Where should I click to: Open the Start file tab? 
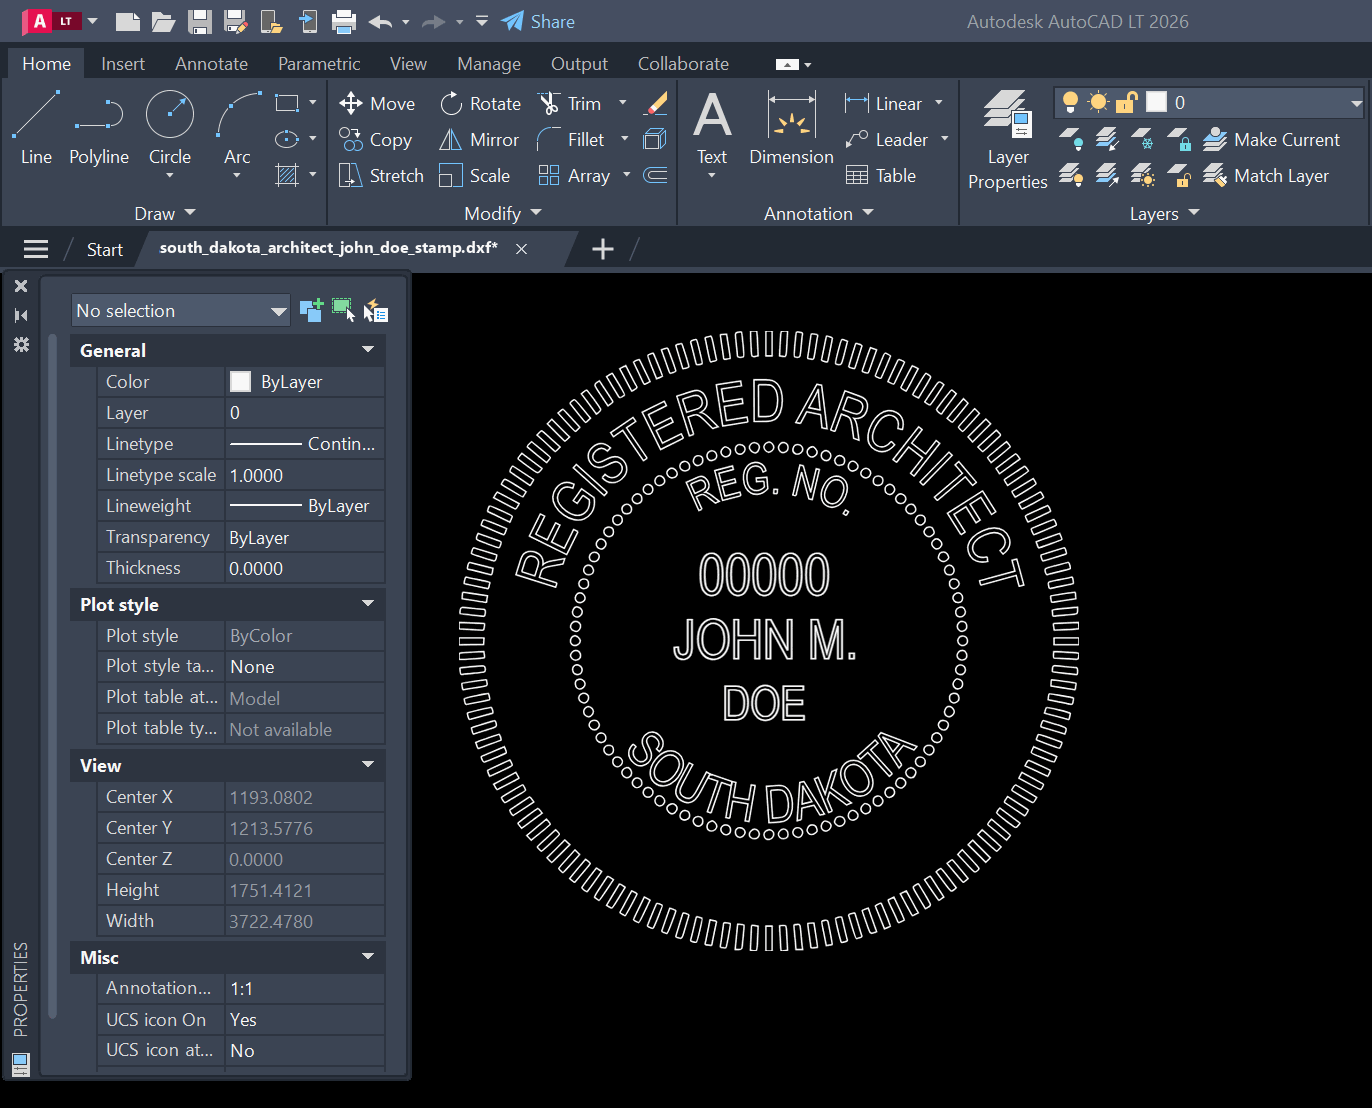point(104,249)
